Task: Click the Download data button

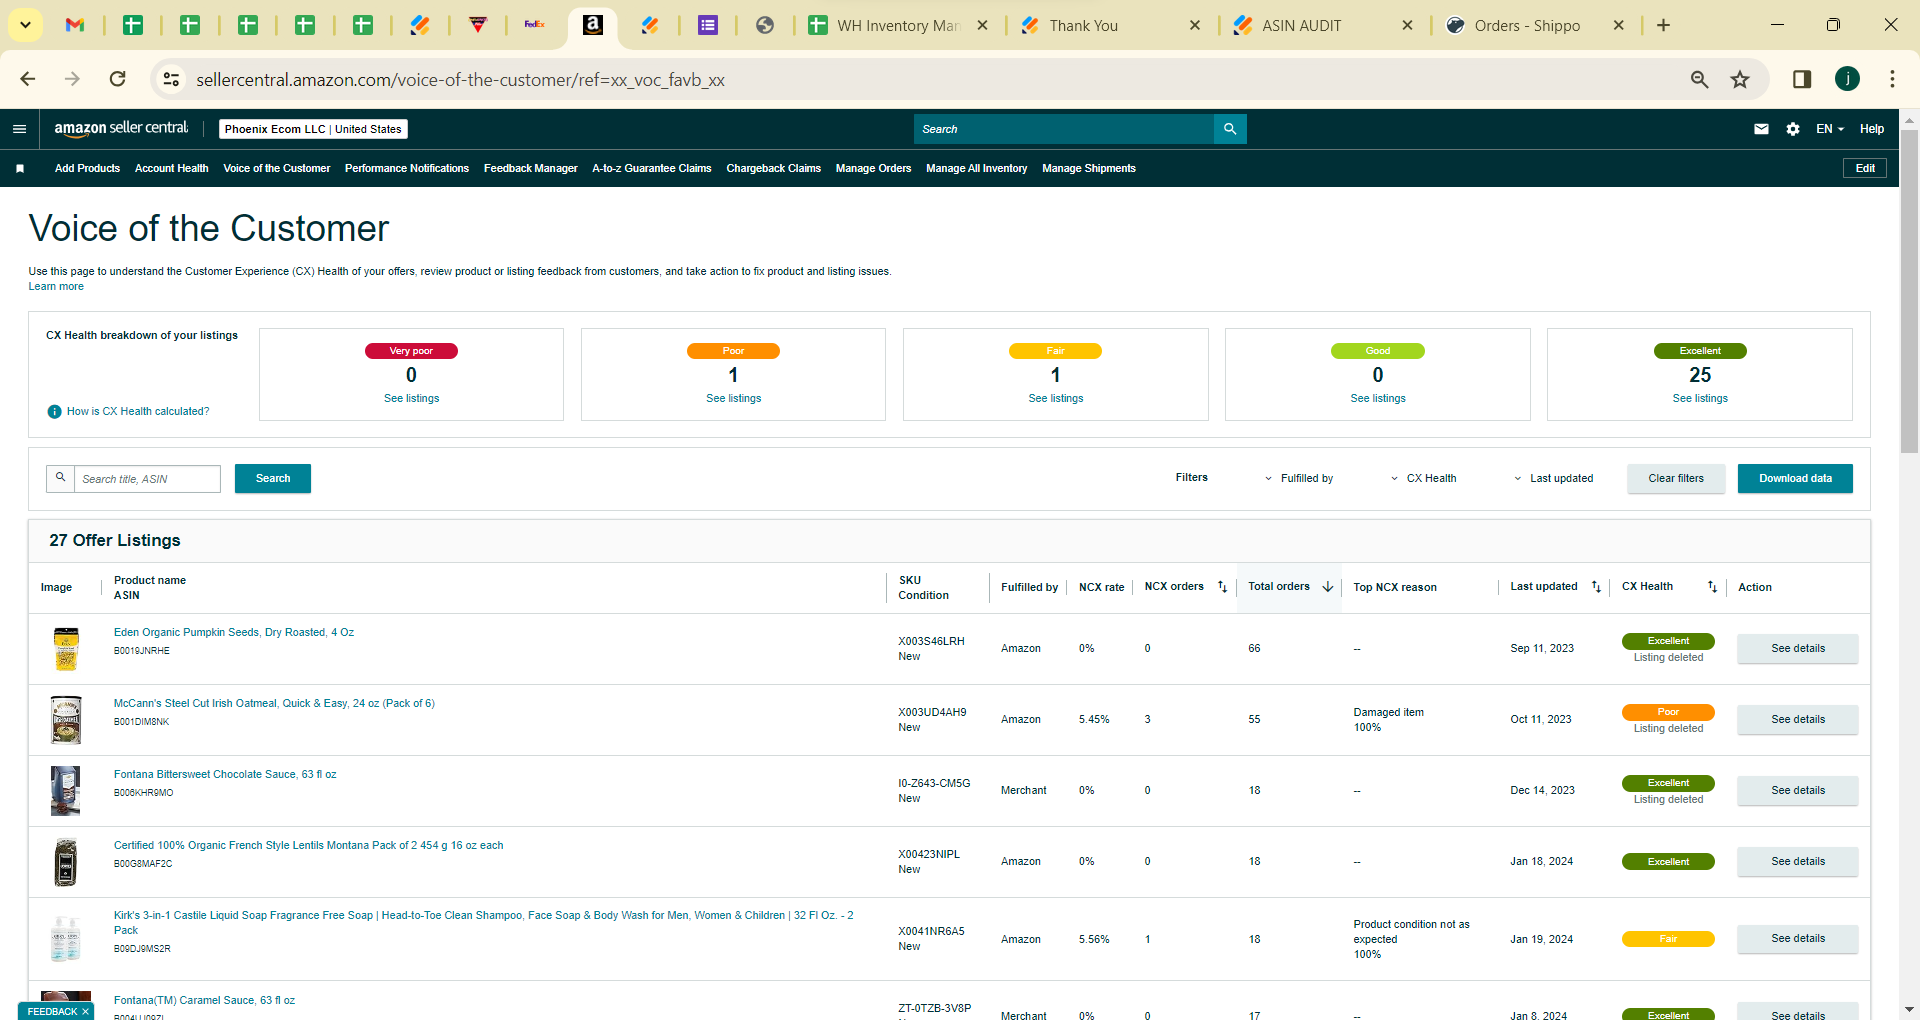Action: coord(1795,478)
